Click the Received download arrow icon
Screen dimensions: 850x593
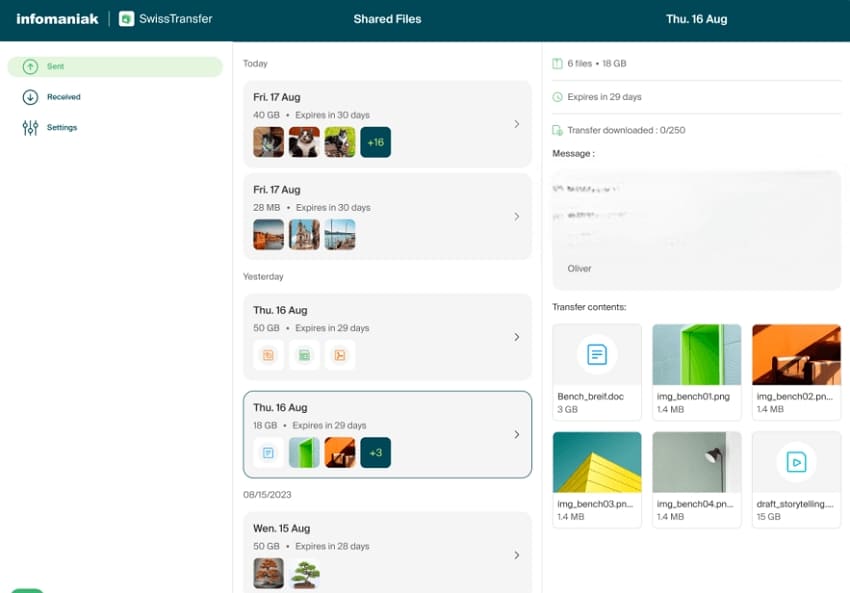click(30, 97)
